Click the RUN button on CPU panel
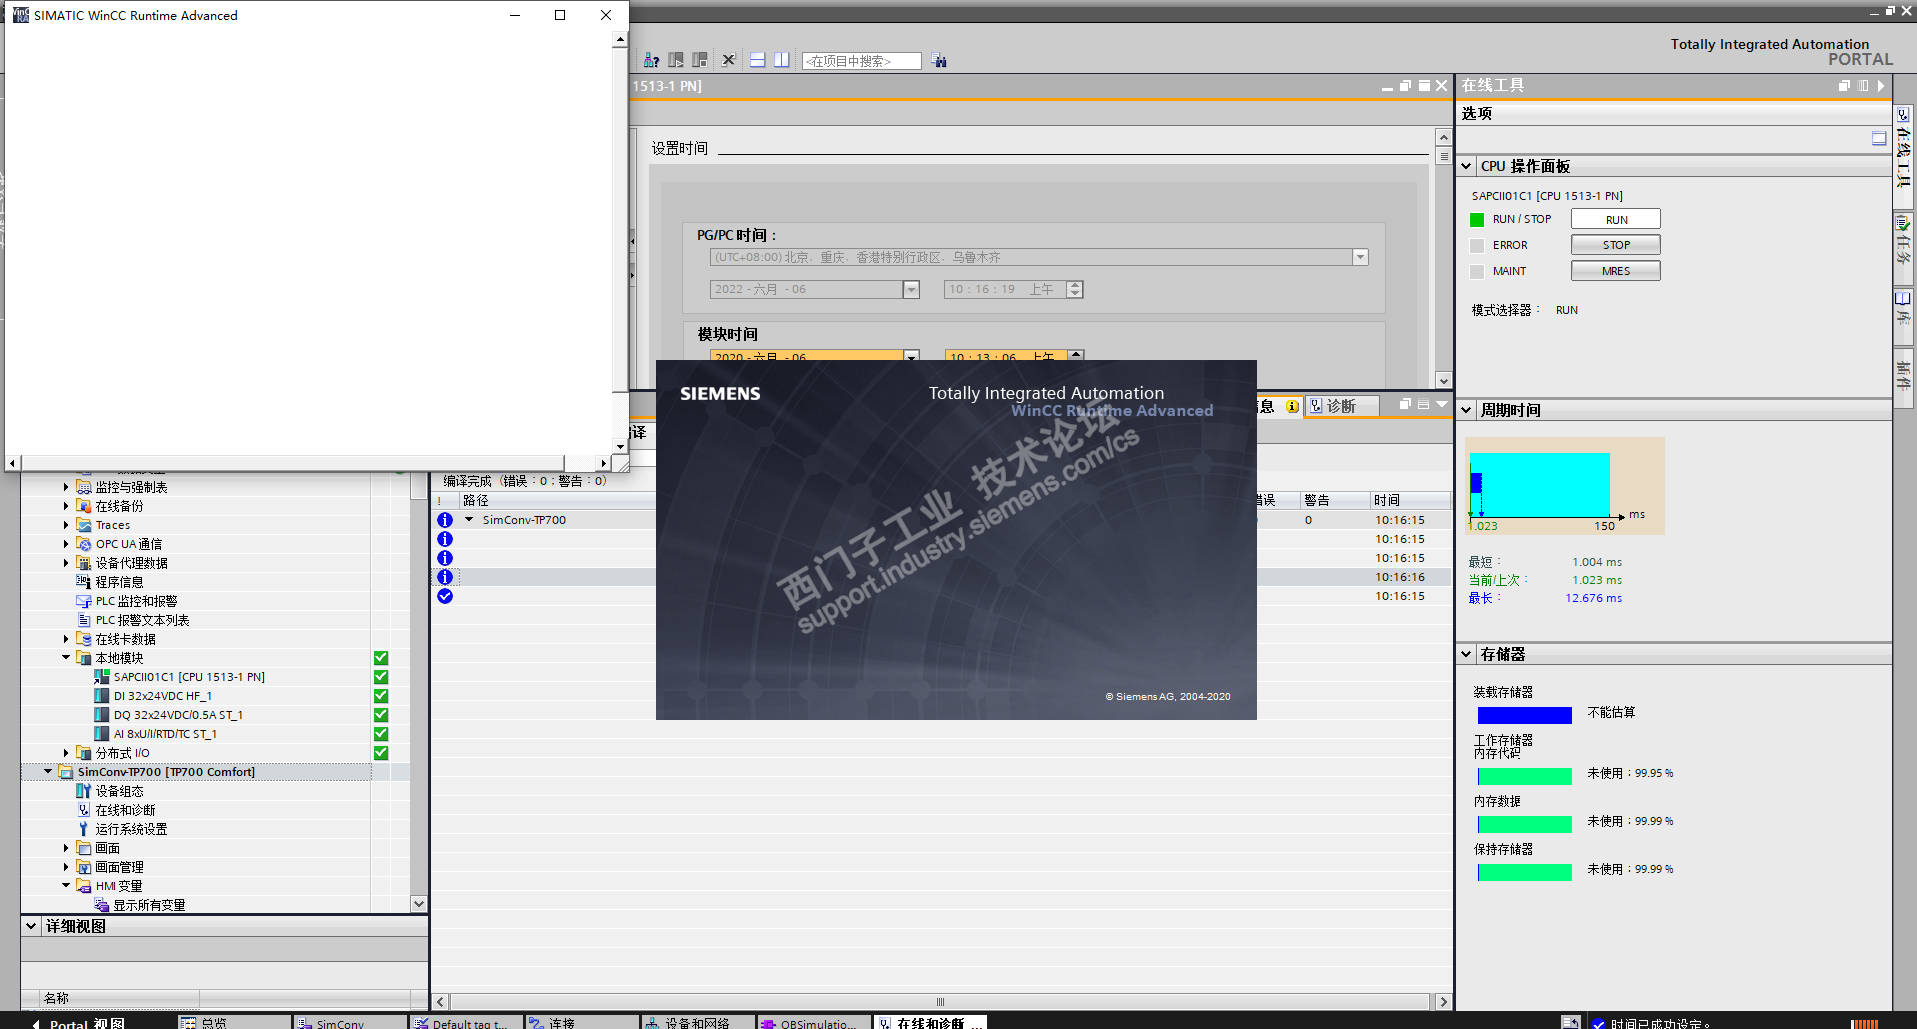Image resolution: width=1917 pixels, height=1029 pixels. click(x=1616, y=219)
